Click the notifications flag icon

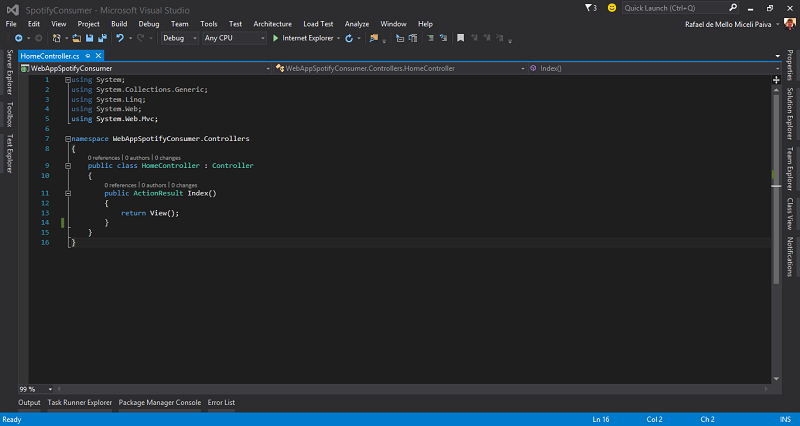pos(586,8)
